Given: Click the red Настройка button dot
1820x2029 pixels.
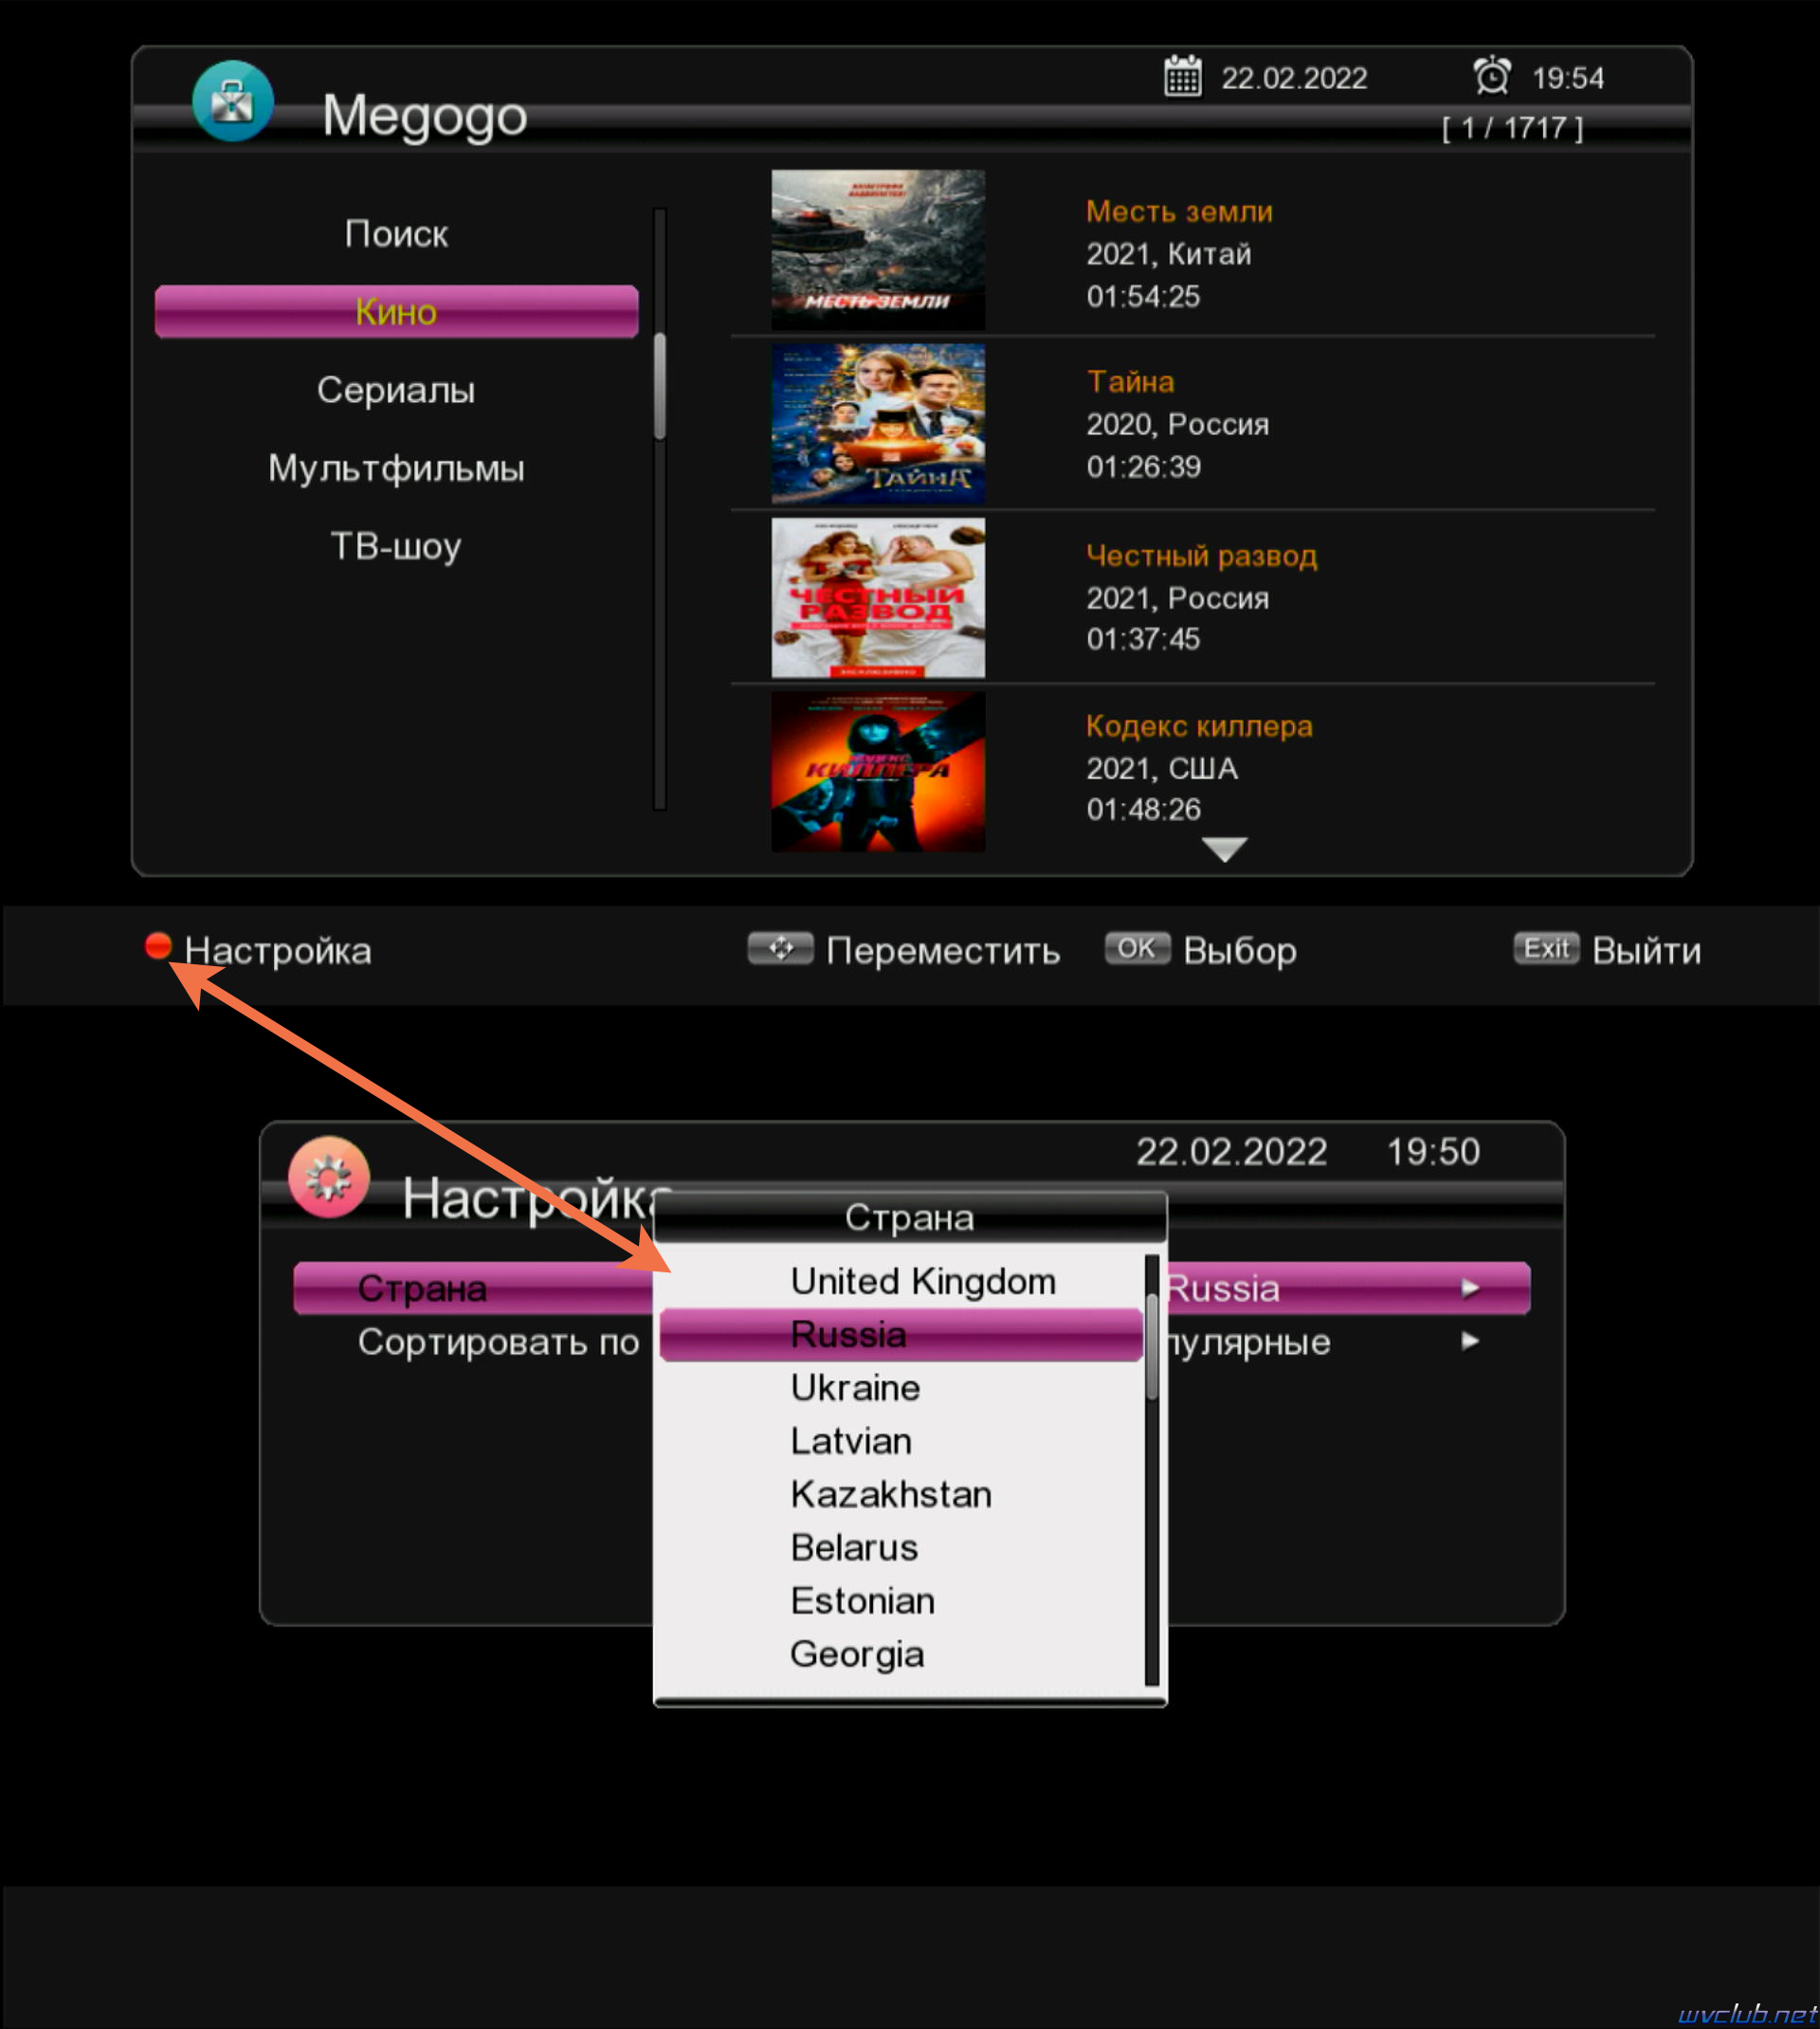Looking at the screenshot, I should (158, 946).
